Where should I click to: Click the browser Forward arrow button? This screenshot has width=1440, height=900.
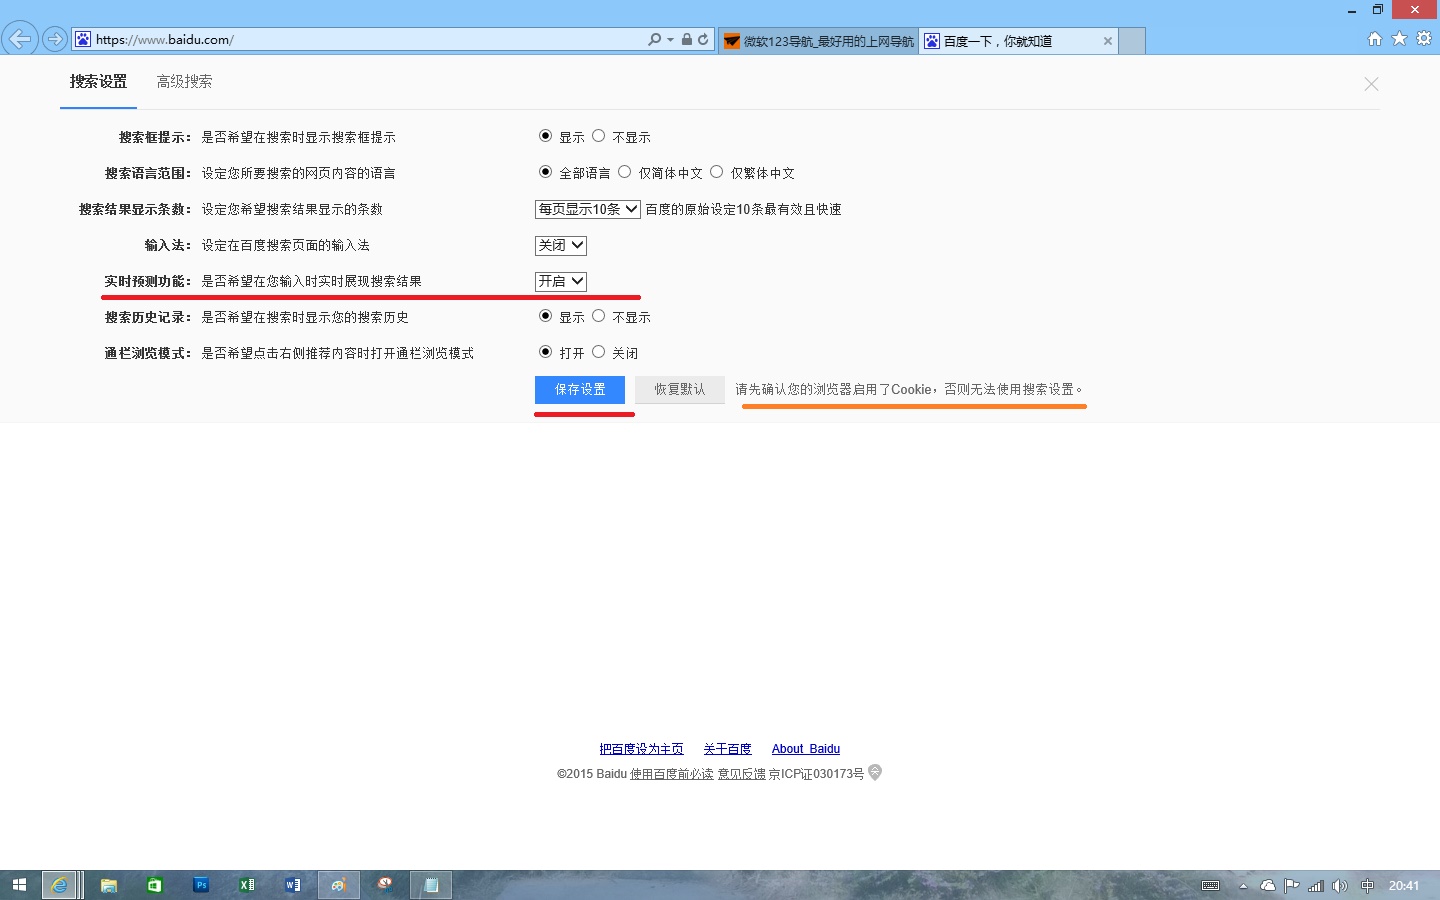[55, 39]
